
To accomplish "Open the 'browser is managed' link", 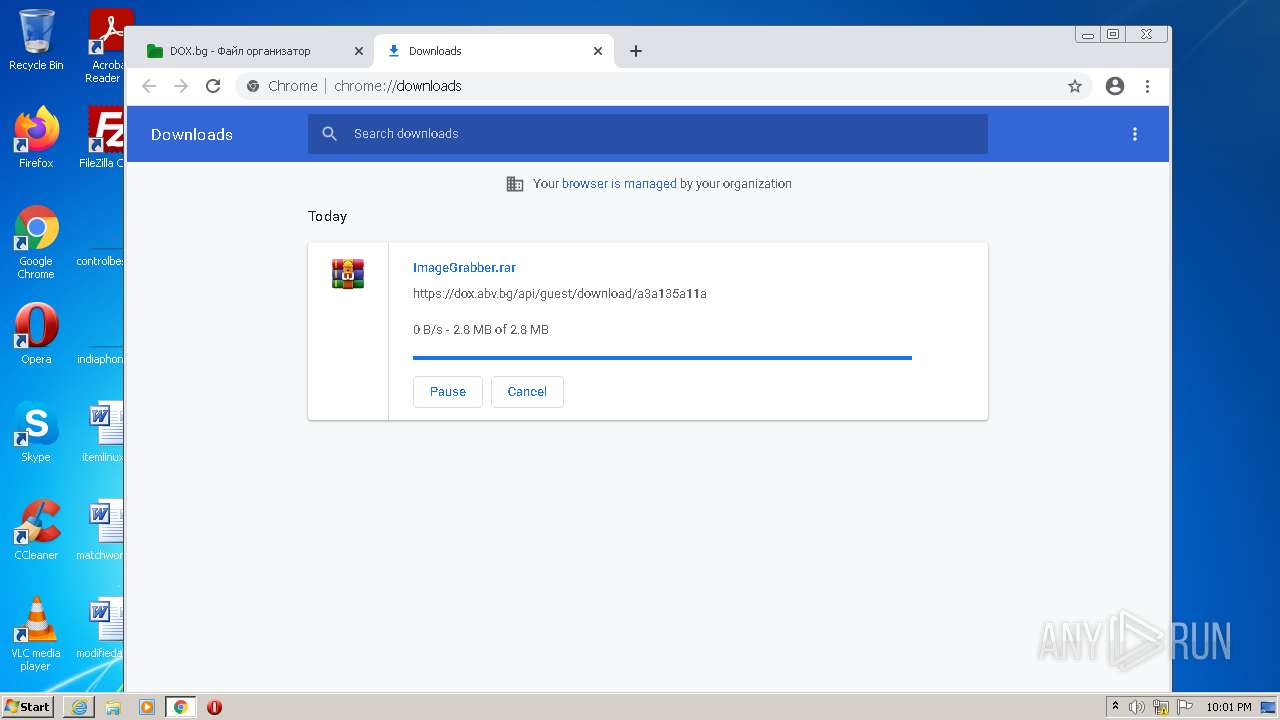I will click(x=619, y=184).
